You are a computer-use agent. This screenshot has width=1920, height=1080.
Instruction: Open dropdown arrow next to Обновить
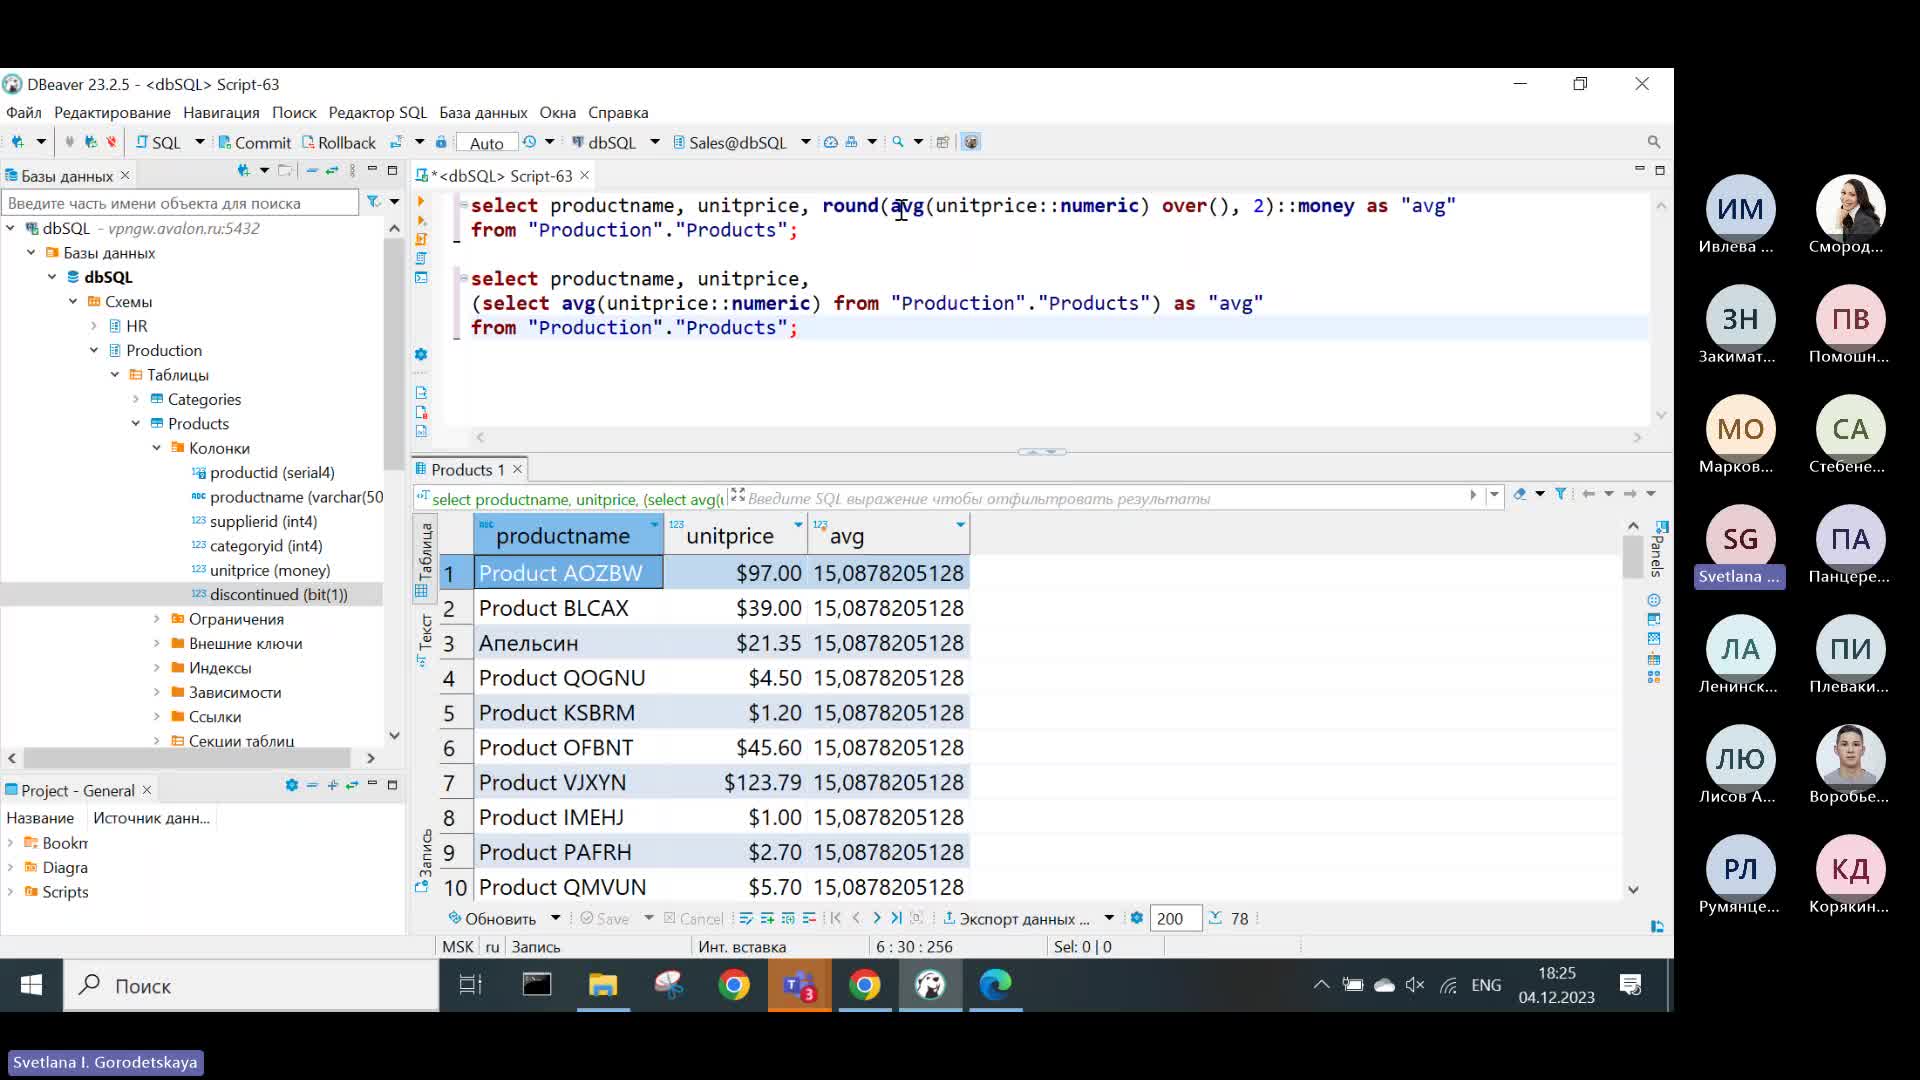click(556, 918)
